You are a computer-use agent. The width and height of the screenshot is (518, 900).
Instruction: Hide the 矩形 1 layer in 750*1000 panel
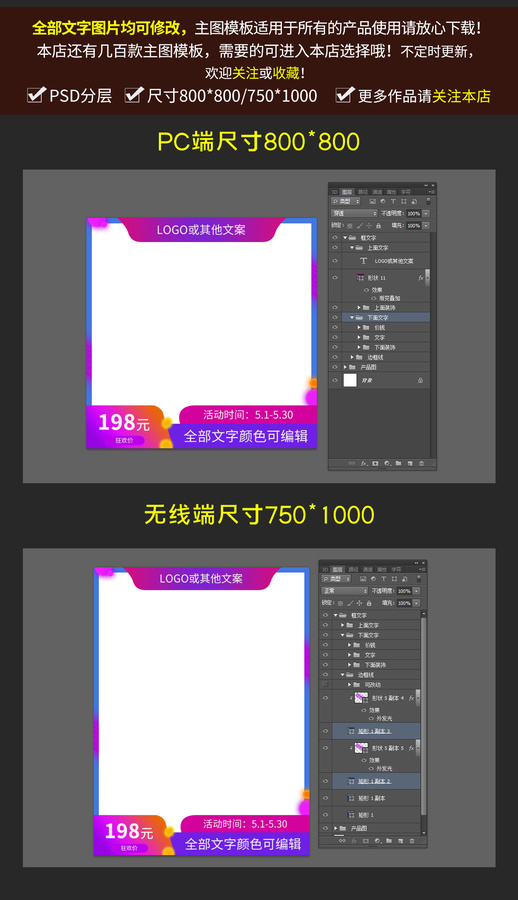326,814
